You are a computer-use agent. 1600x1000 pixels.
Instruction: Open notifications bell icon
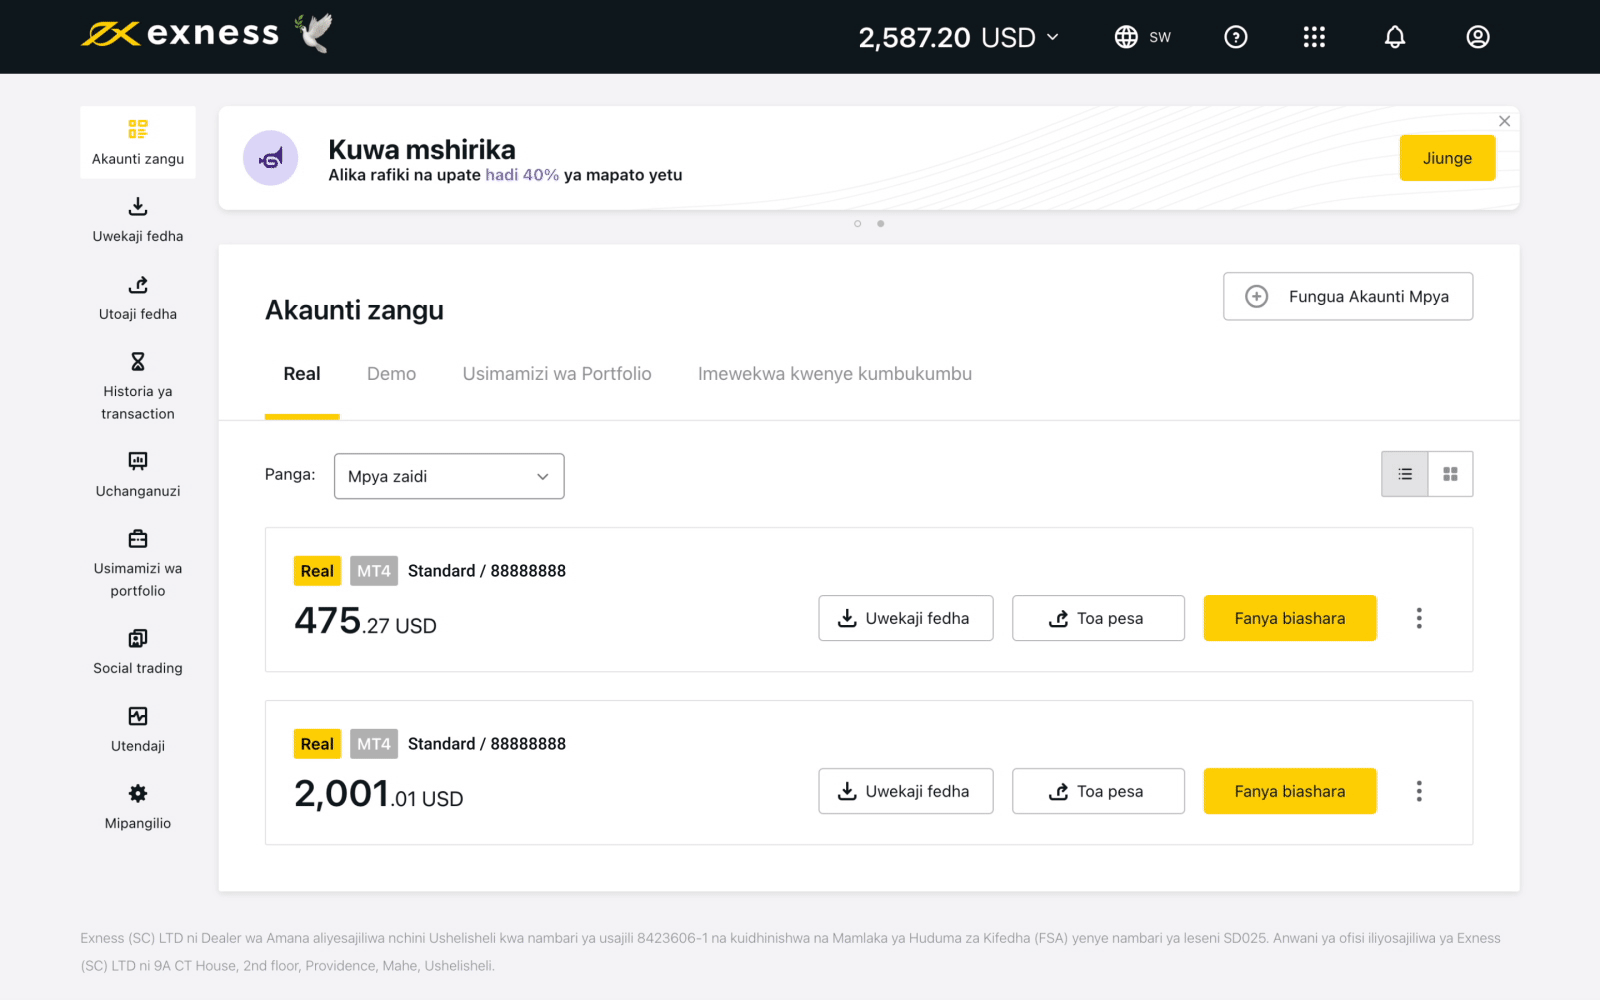click(1395, 37)
